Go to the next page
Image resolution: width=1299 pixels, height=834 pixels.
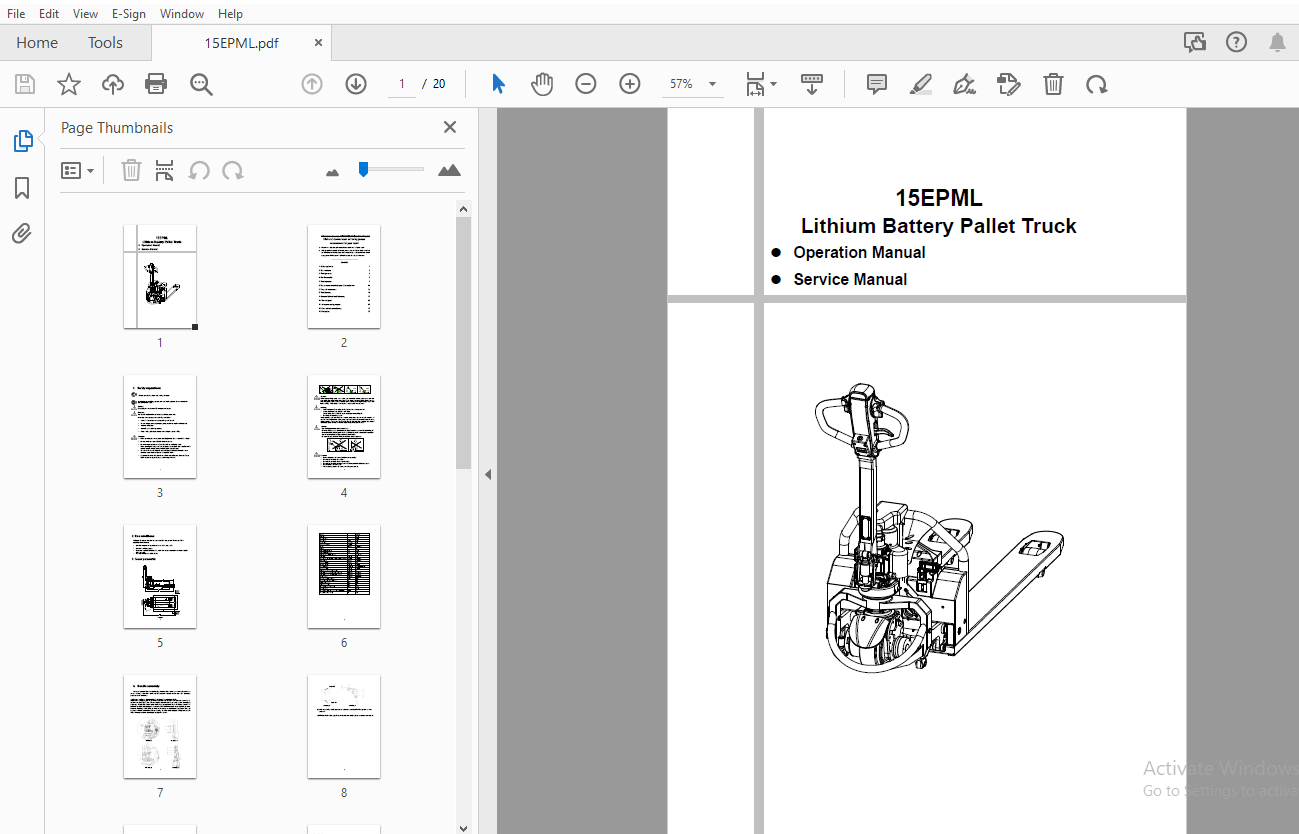(356, 84)
